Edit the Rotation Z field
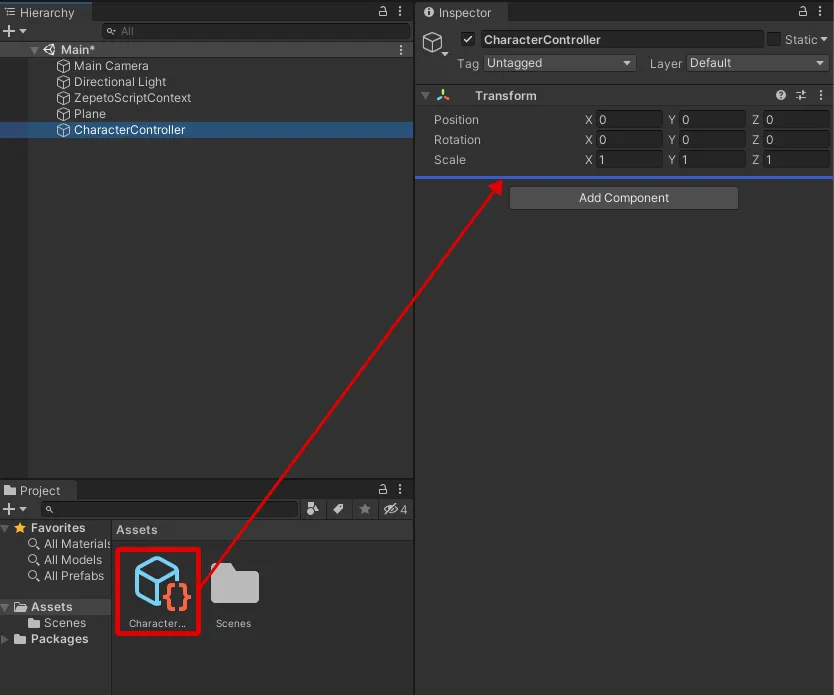 click(796, 140)
